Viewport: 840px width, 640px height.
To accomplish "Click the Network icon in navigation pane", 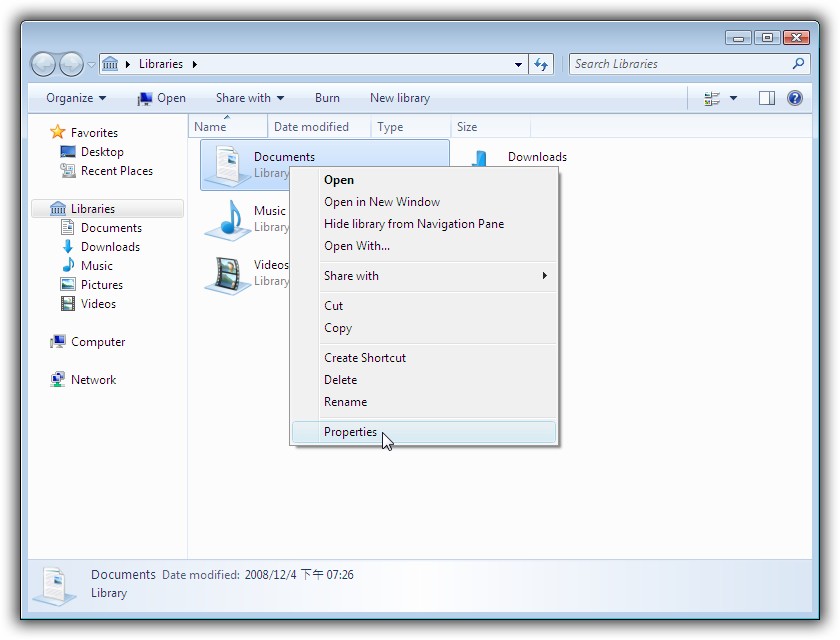I will tap(58, 380).
